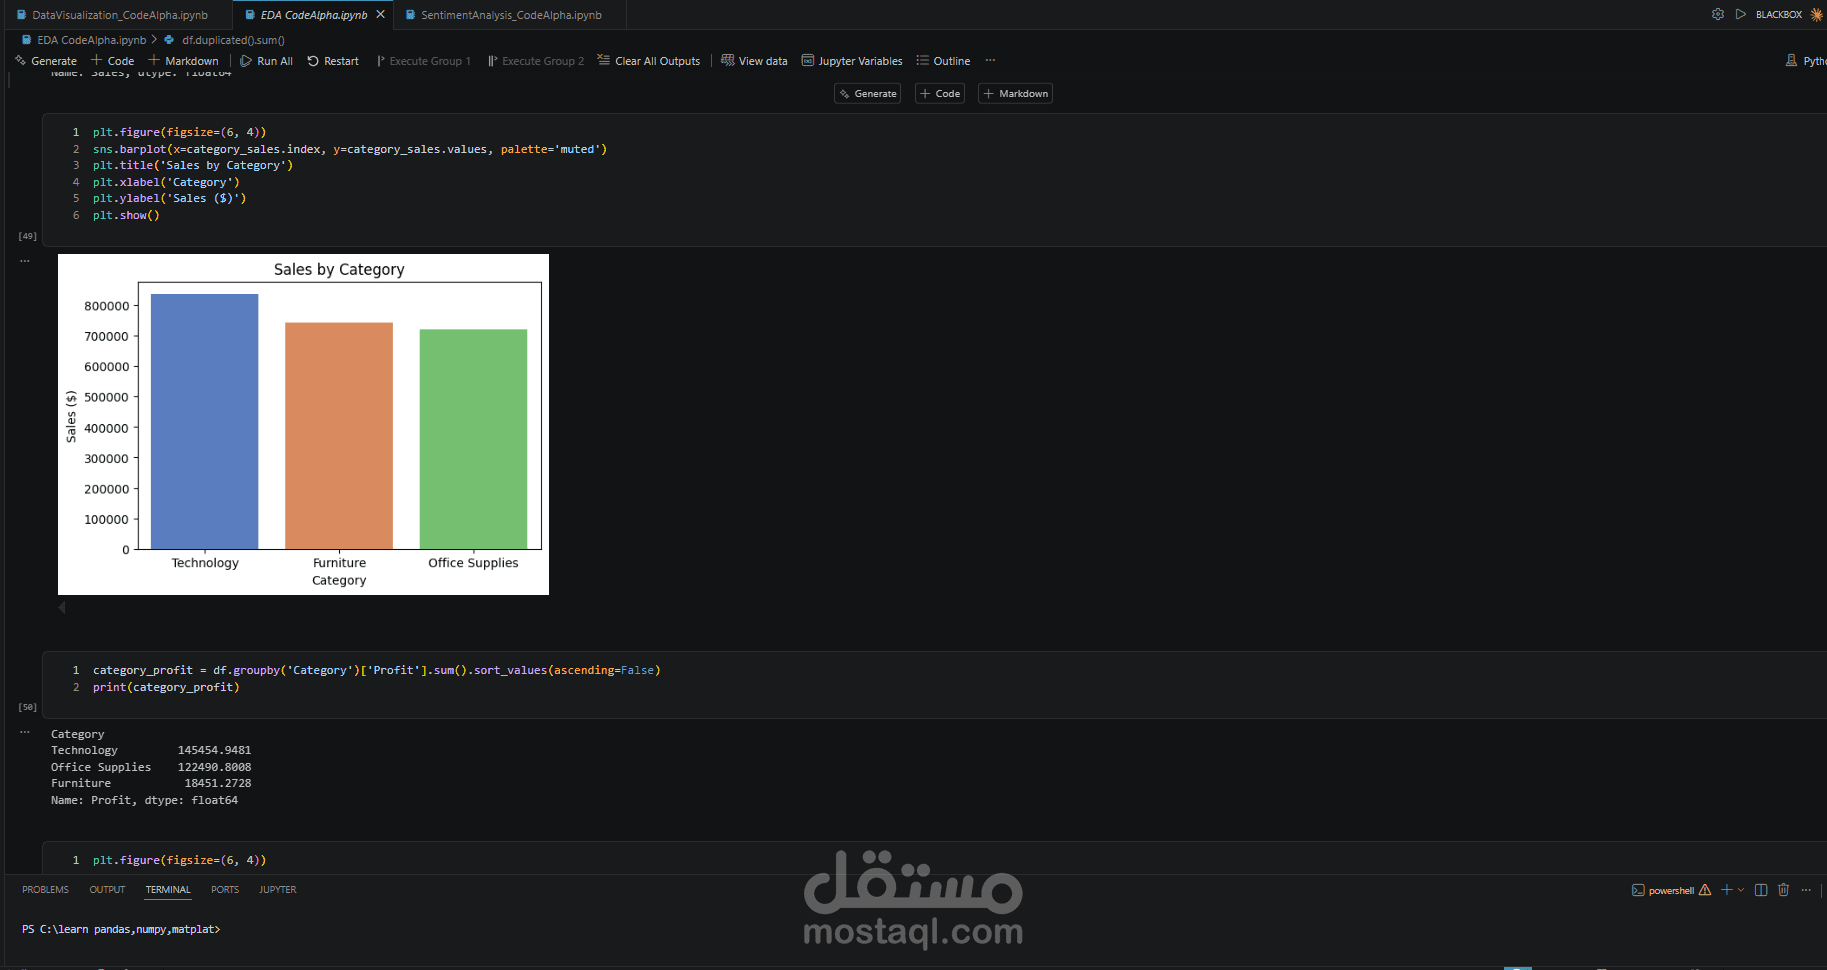This screenshot has width=1827, height=970.
Task: Click the blue Technology bar
Action: (204, 421)
